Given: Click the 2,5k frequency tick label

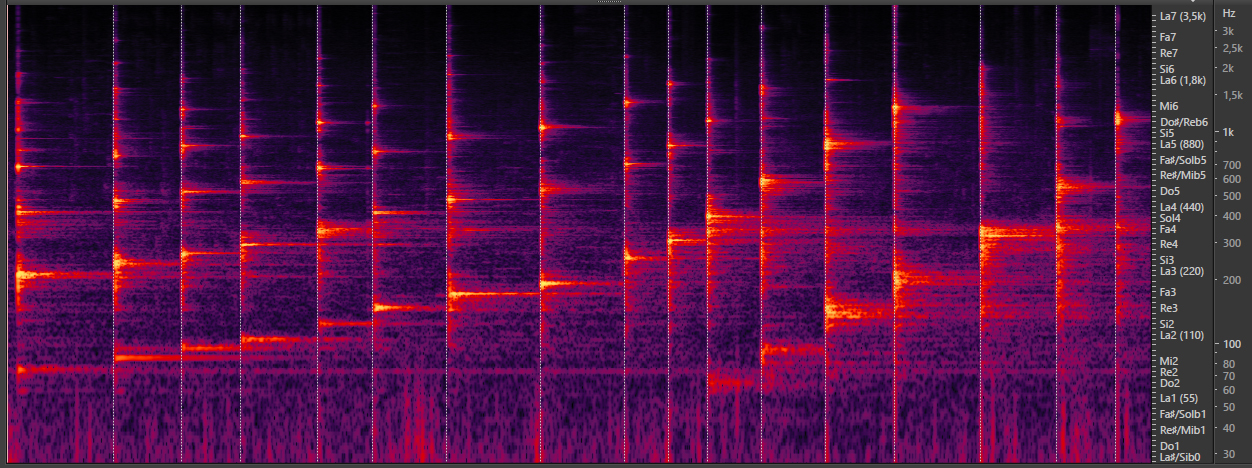Looking at the screenshot, I should pyautogui.click(x=1229, y=47).
